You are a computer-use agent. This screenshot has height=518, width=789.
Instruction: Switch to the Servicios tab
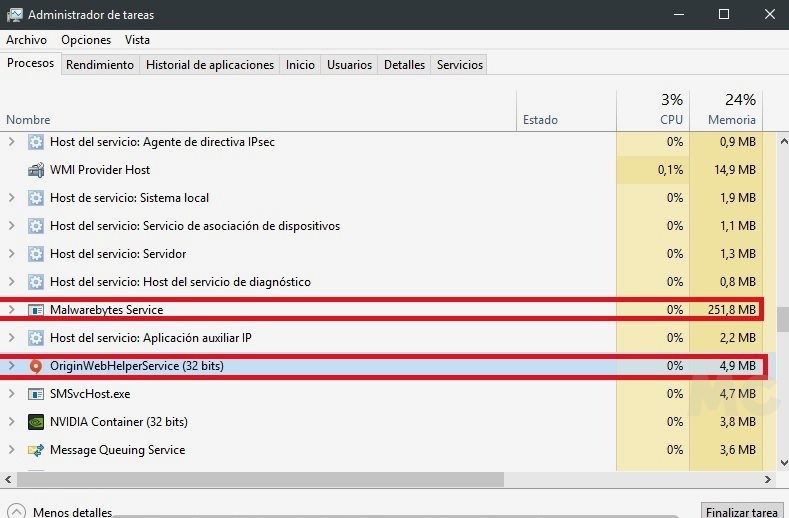(459, 65)
